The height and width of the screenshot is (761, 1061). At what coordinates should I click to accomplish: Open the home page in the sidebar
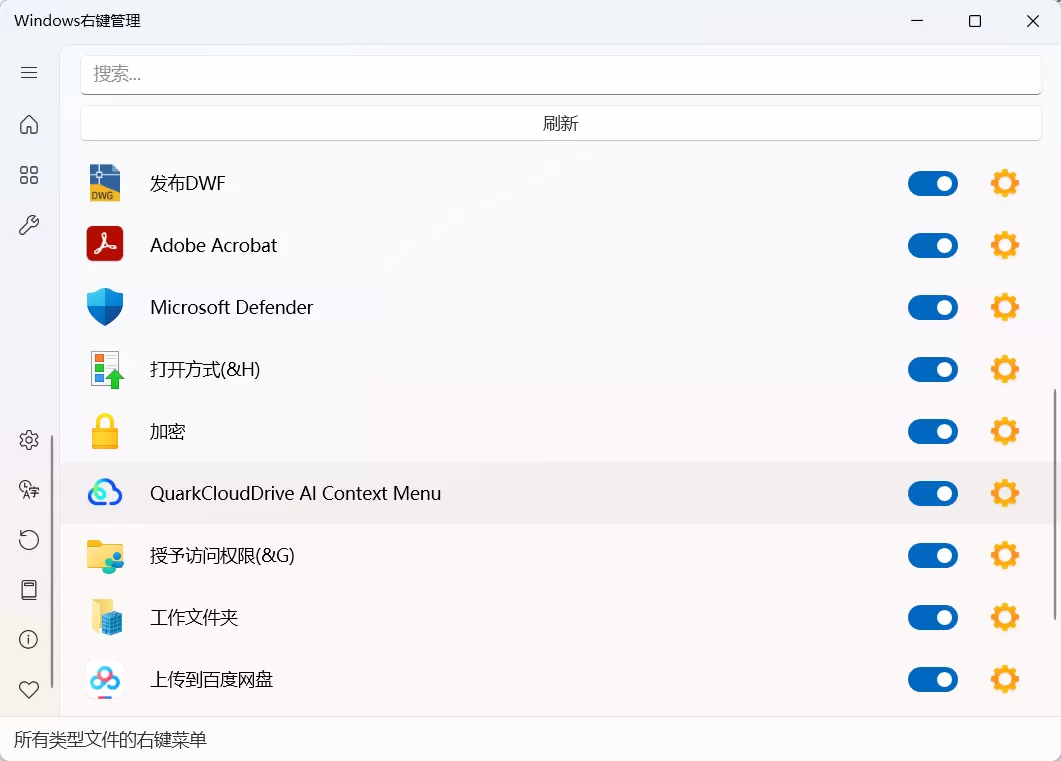pos(29,124)
